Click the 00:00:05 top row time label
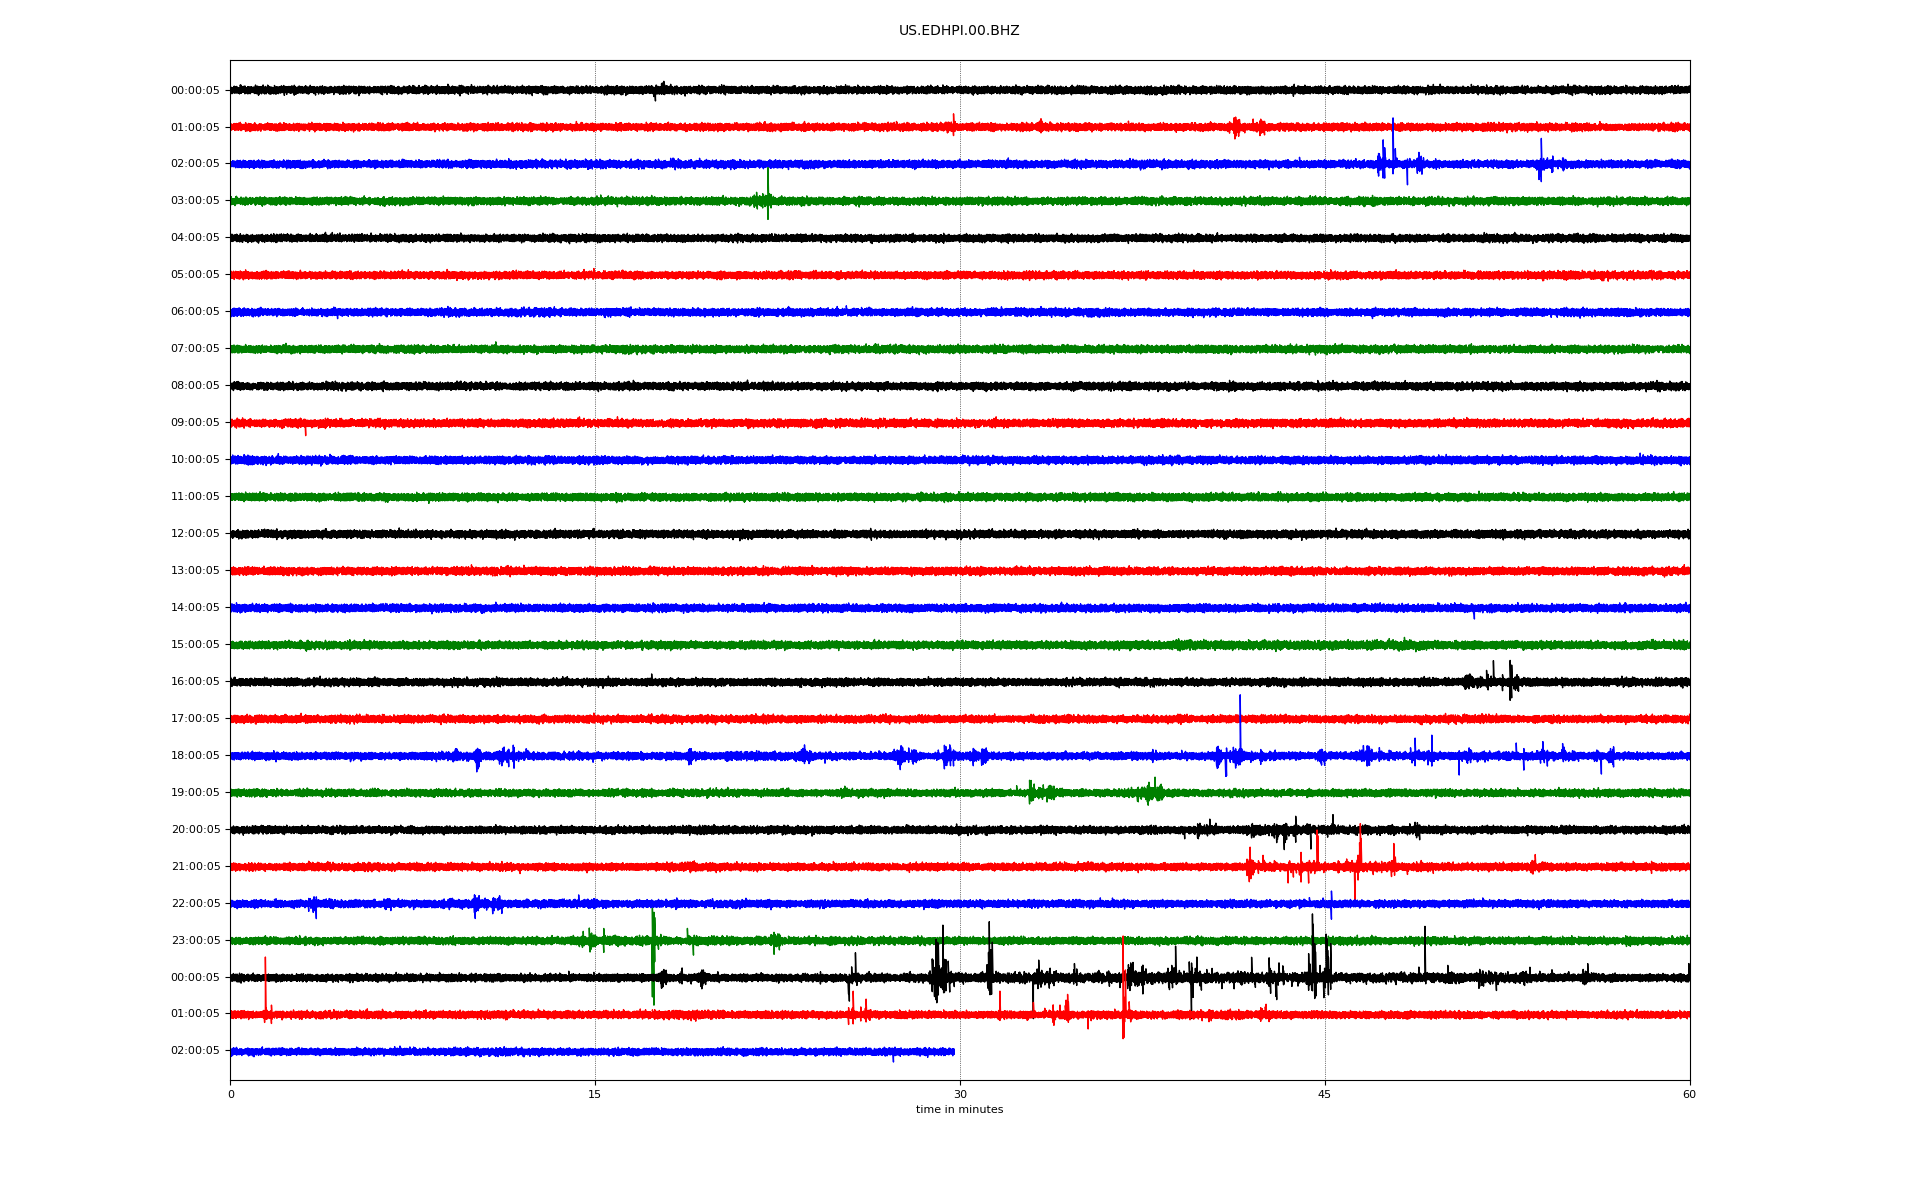Image resolution: width=1920 pixels, height=1200 pixels. [195, 91]
